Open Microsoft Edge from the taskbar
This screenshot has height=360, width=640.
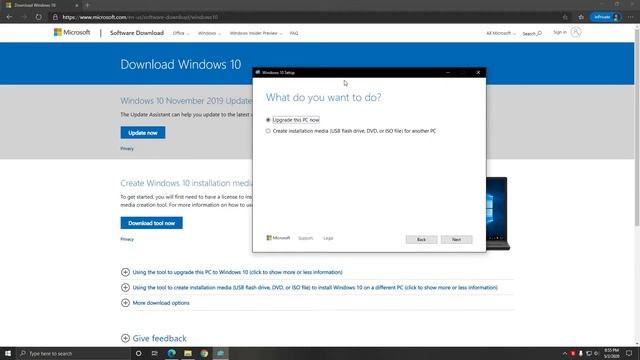171,353
